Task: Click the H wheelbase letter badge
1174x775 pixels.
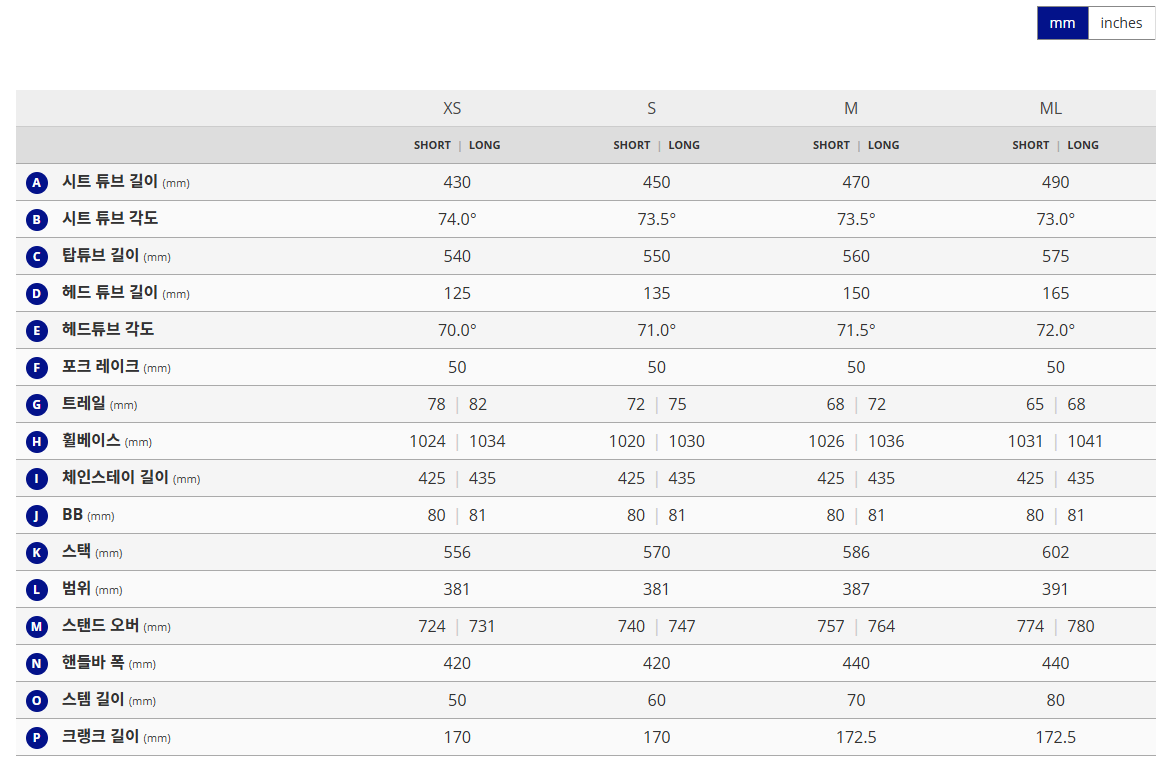Action: pyautogui.click(x=37, y=442)
